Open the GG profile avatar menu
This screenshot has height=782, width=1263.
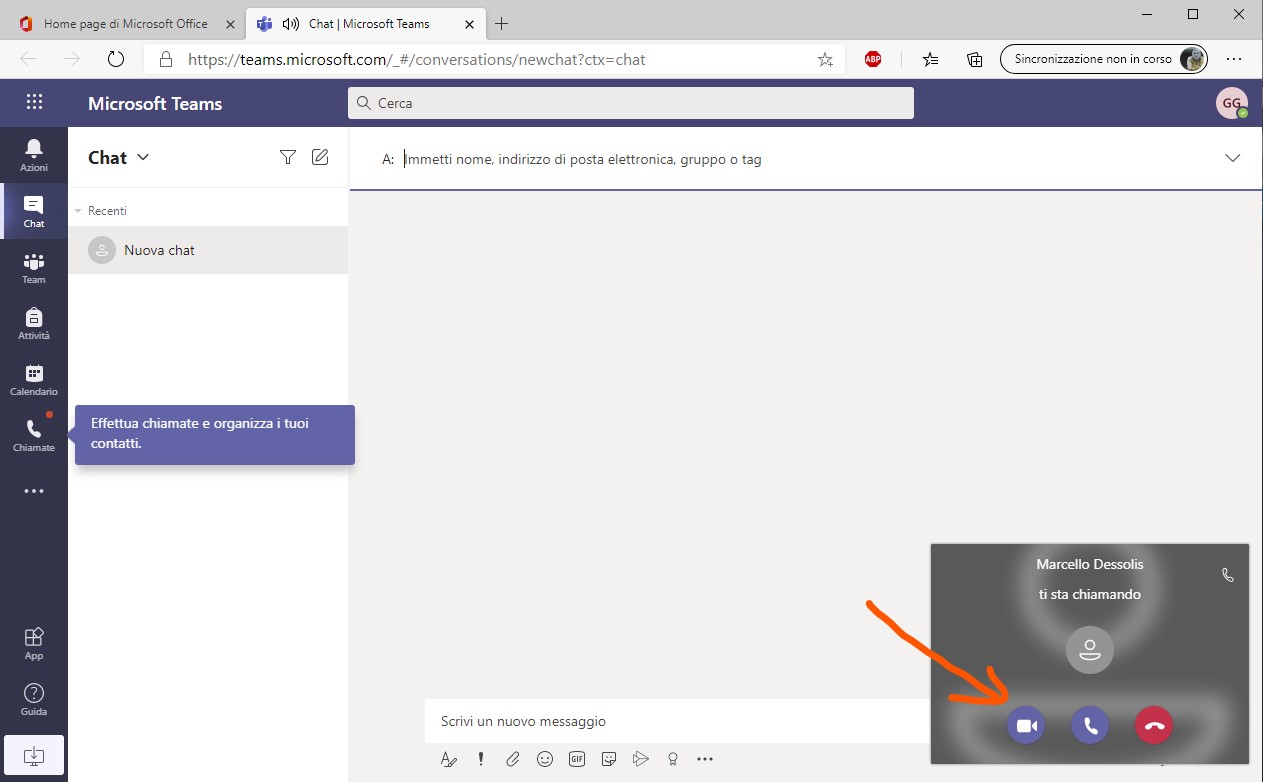(1232, 103)
